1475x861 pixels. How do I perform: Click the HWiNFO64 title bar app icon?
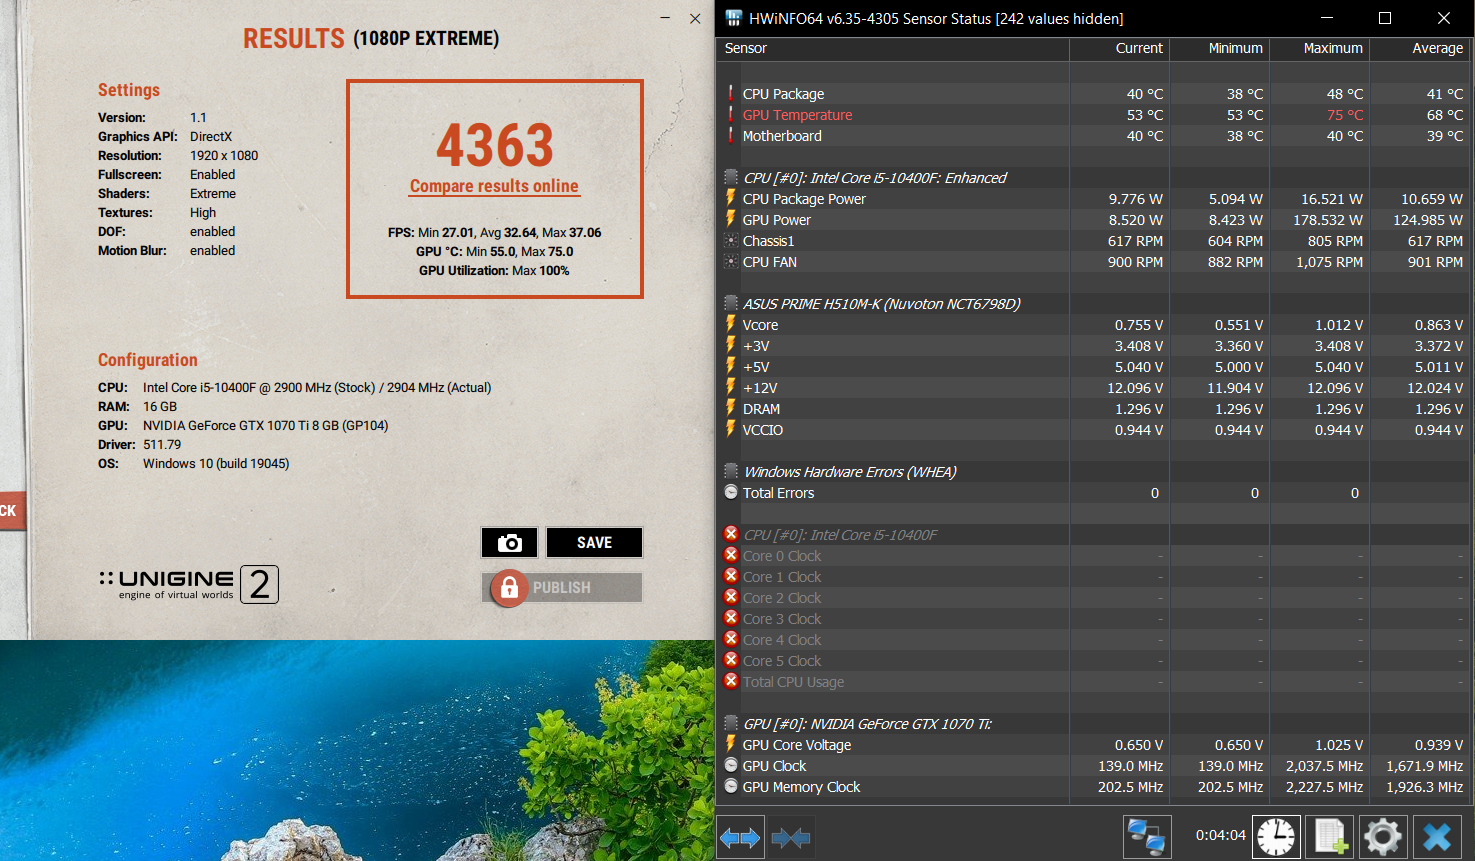point(734,18)
